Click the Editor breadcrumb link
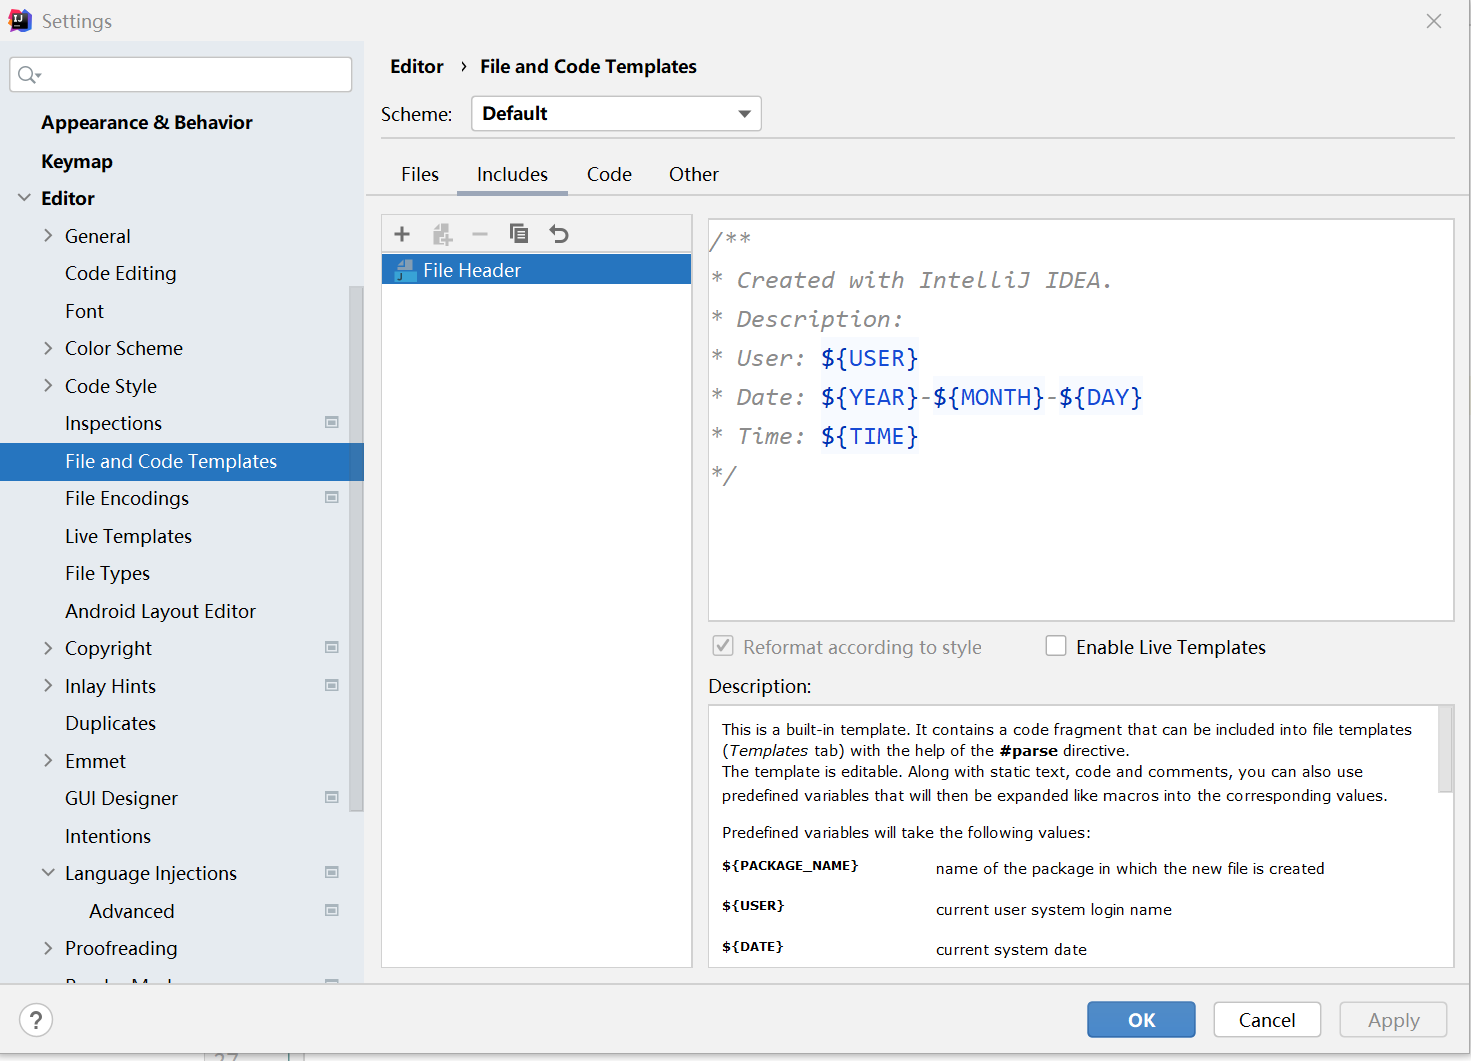The height and width of the screenshot is (1061, 1471). coord(417,66)
